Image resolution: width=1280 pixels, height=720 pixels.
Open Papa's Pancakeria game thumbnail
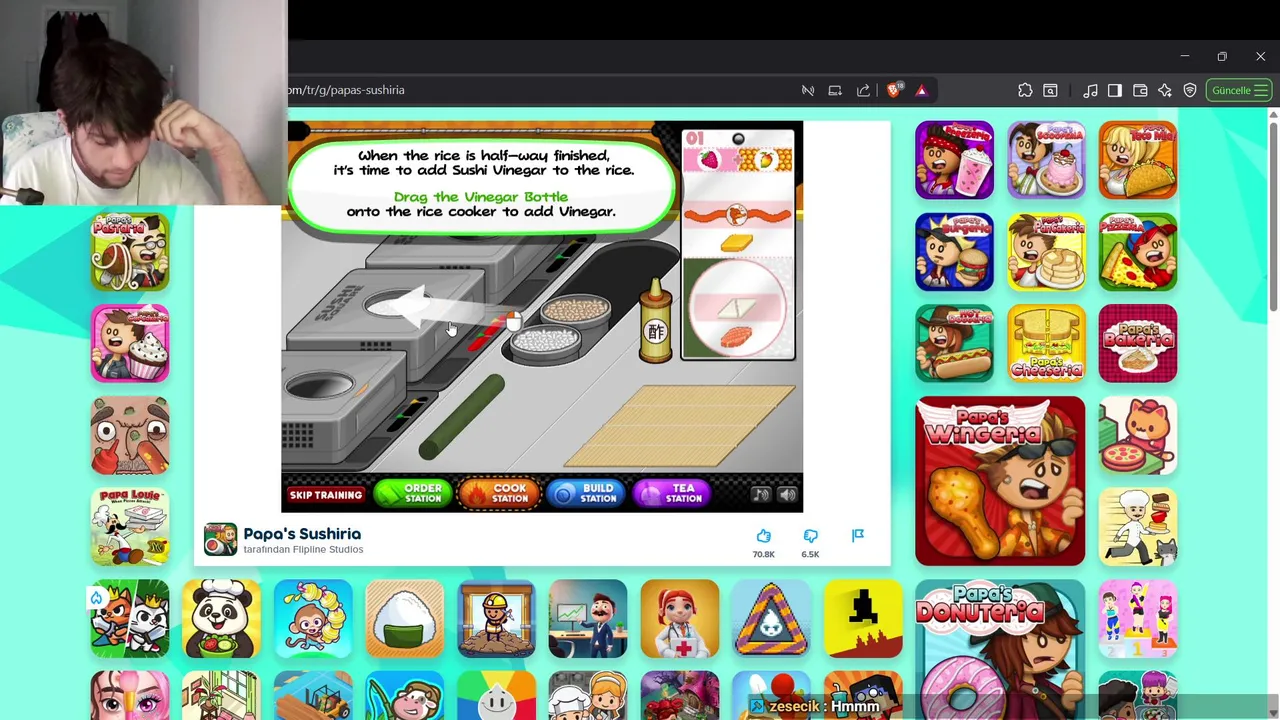[x=1046, y=252]
